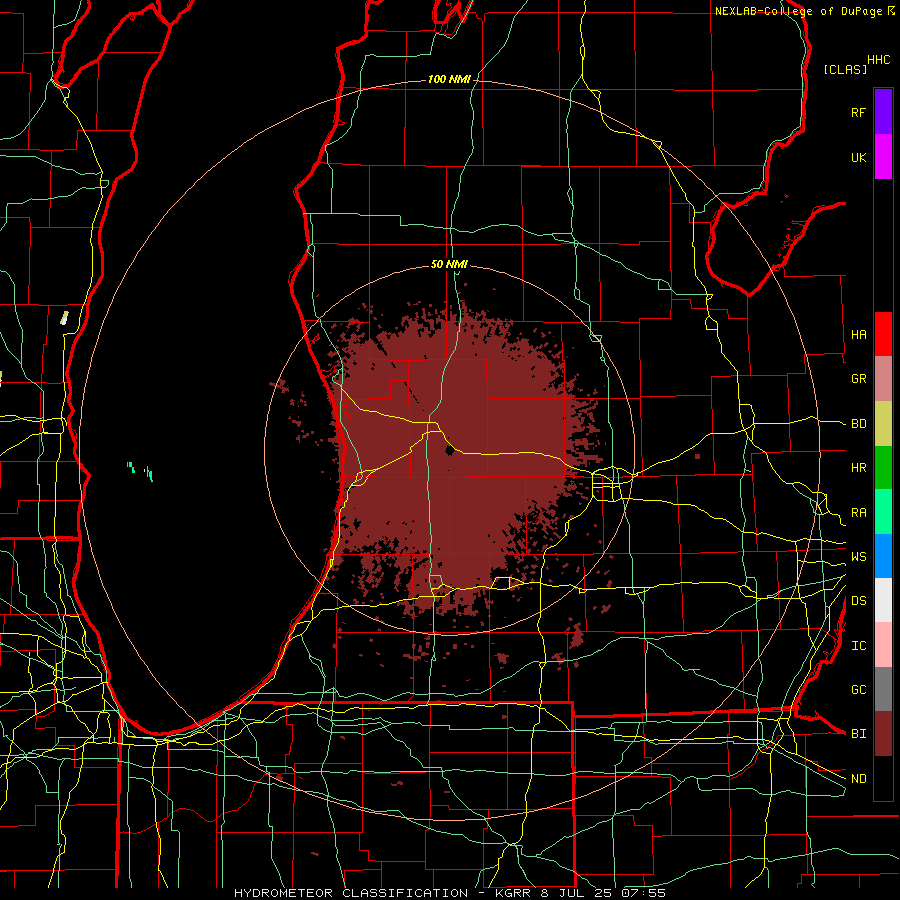Click the UK magenta legend color swatch
Screen dimensions: 900x900
(883, 157)
